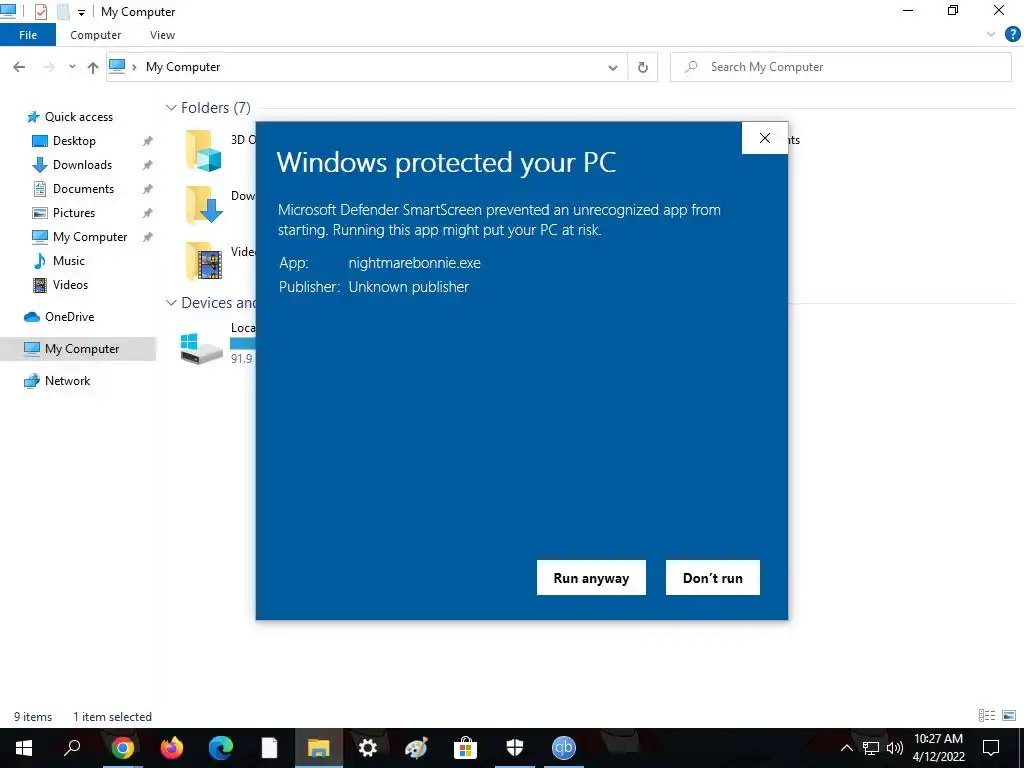Screen dimensions: 1024x768
Task: Launch Firefox from taskbar
Action: tap(172, 748)
